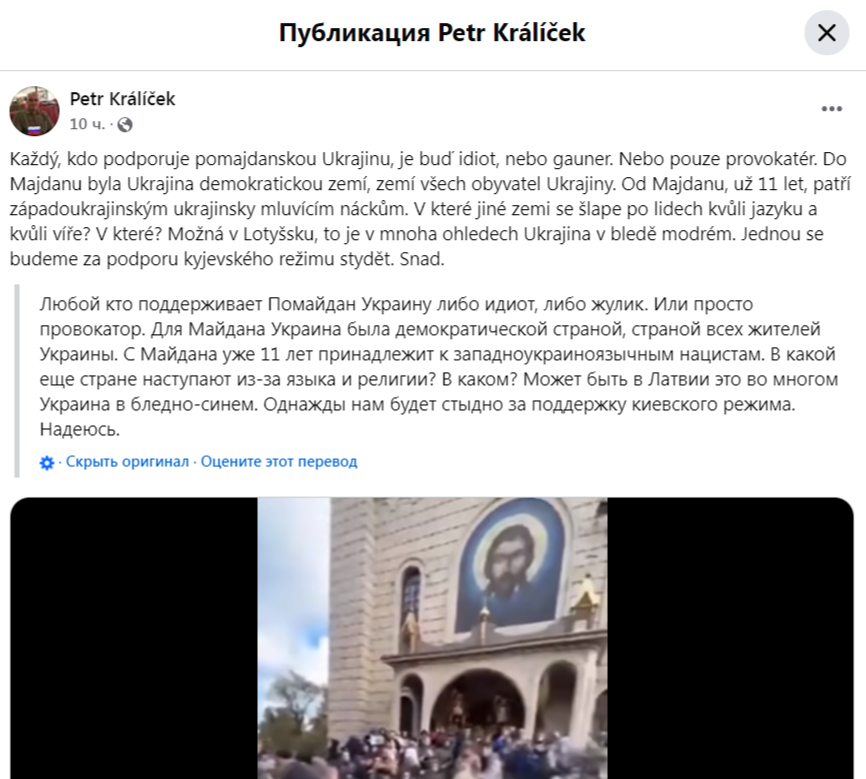Play the church crowd video
This screenshot has height=779, width=866.
432,638
